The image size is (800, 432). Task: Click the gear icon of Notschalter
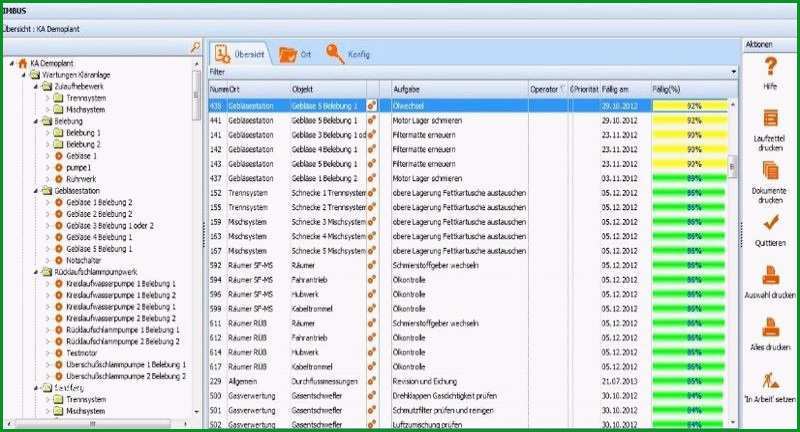(59, 260)
